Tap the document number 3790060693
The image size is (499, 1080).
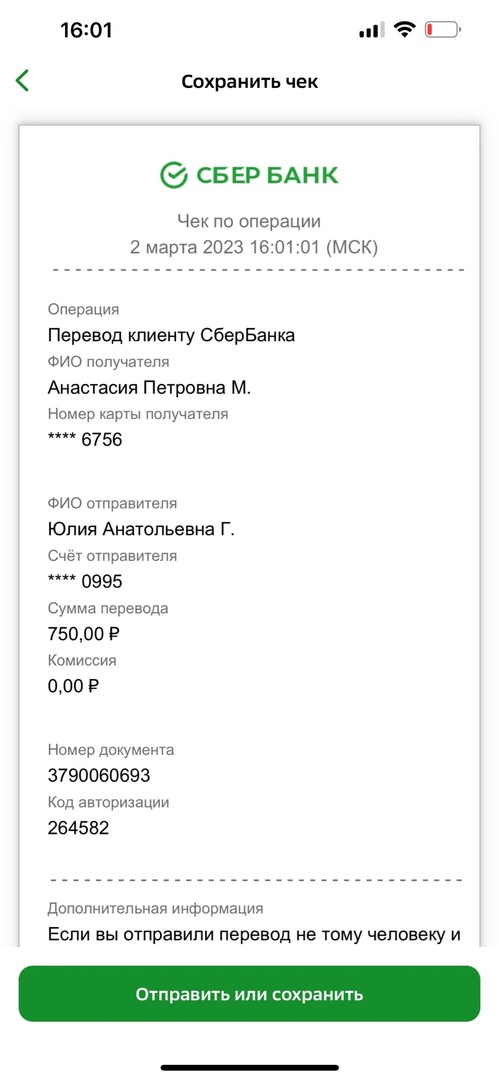pyautogui.click(x=99, y=776)
